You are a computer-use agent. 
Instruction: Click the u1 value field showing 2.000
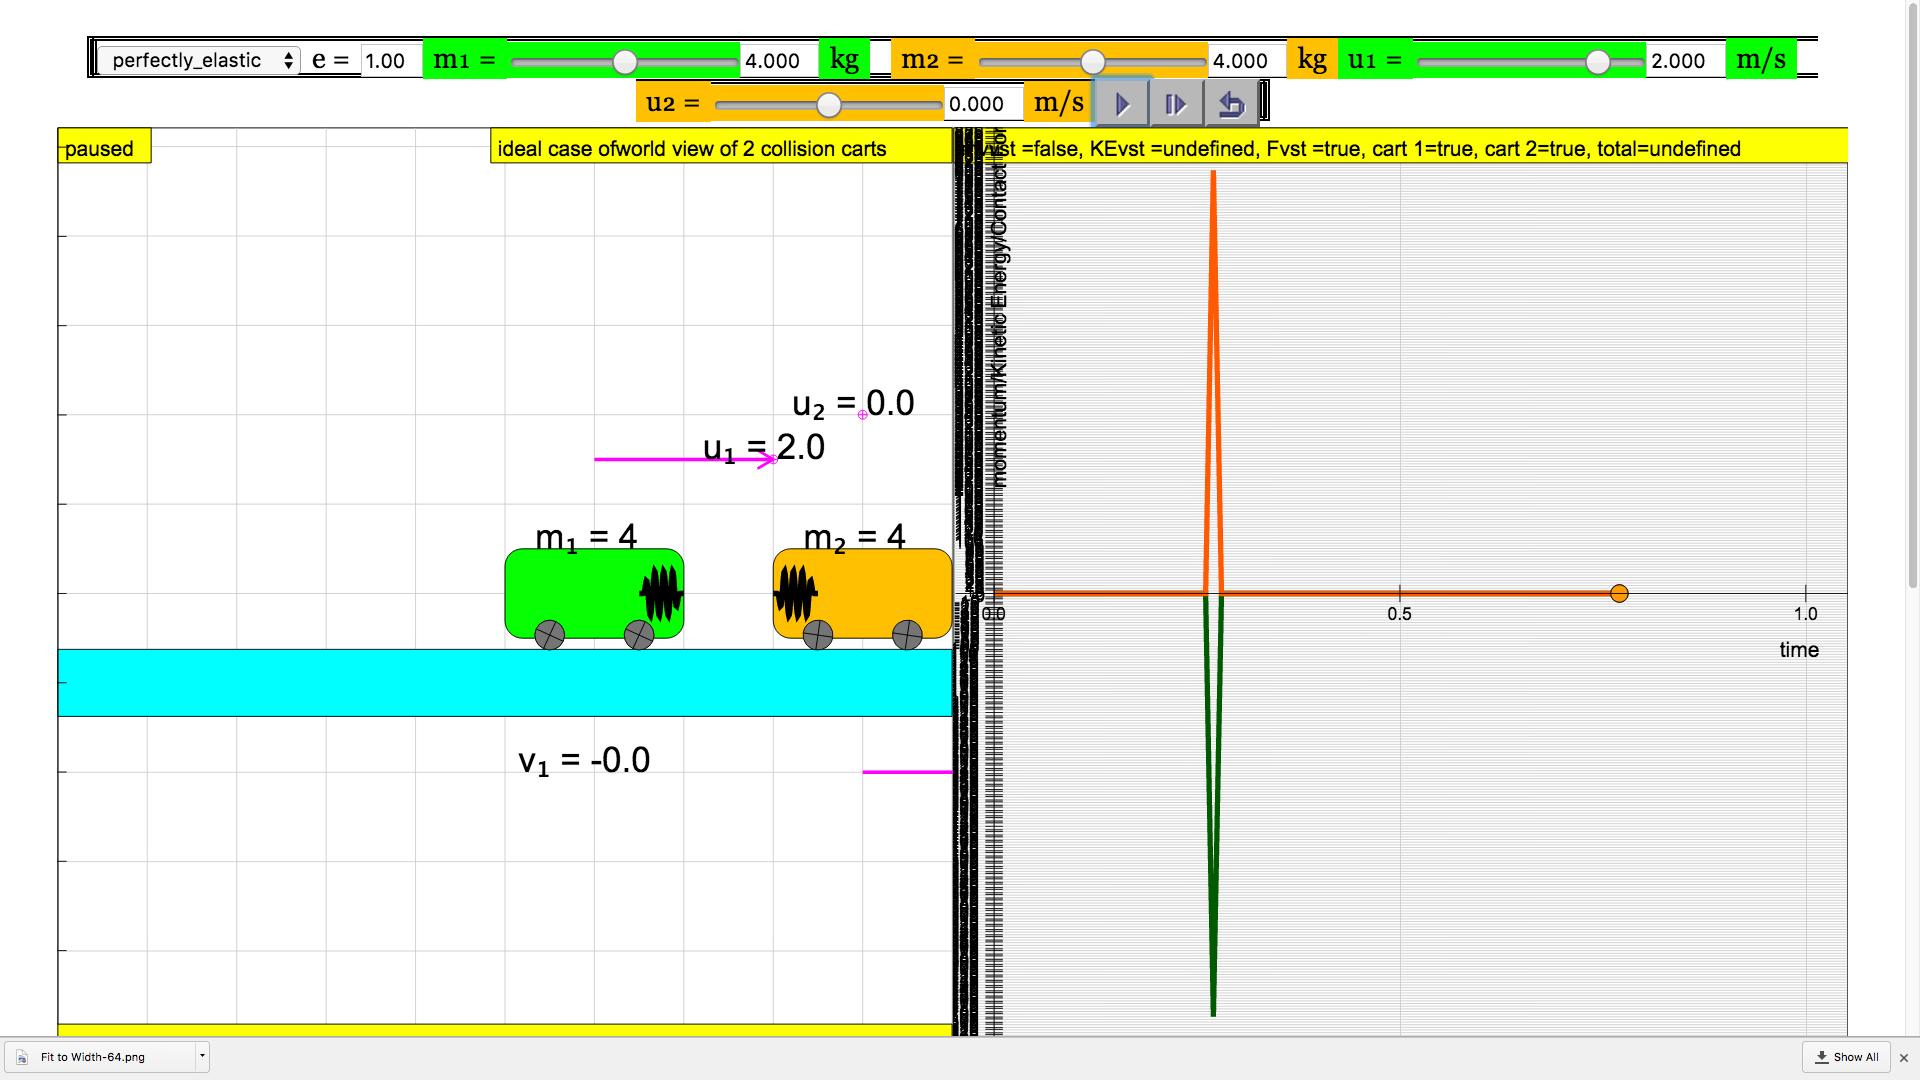click(x=1686, y=60)
